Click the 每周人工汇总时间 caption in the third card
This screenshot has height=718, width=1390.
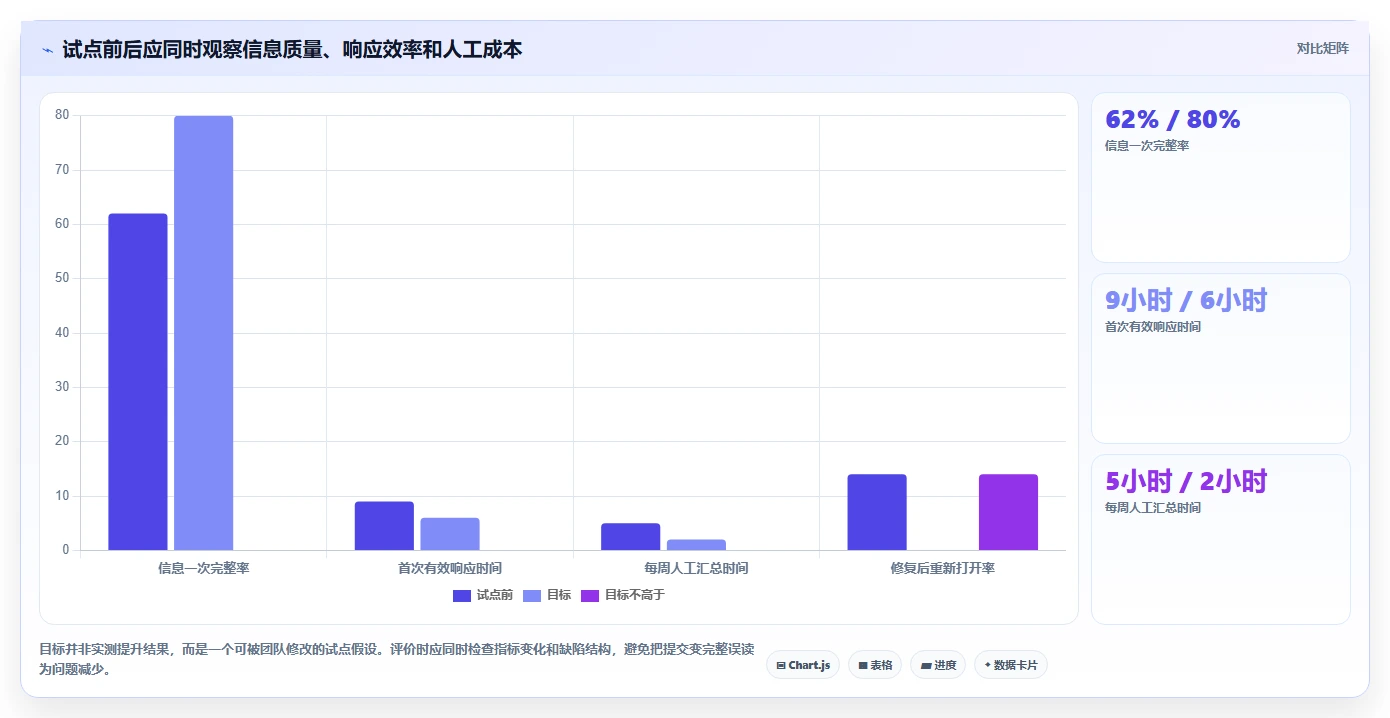[x=1153, y=508]
